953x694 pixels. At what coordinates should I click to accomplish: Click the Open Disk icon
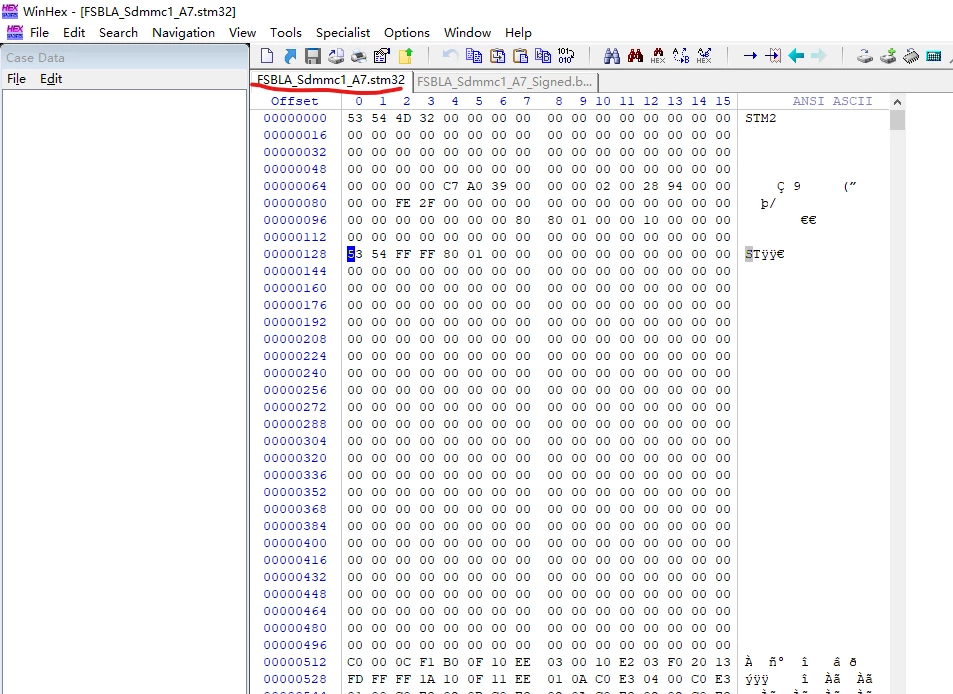(x=865, y=56)
